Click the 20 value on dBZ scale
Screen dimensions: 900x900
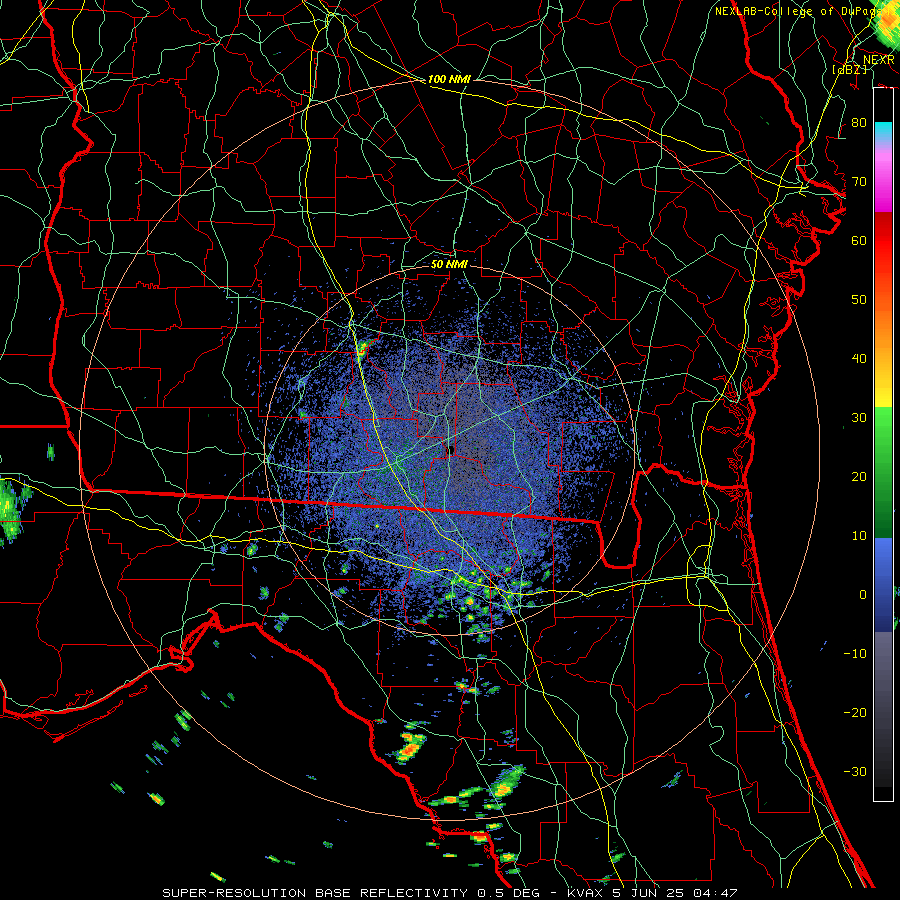(x=859, y=477)
